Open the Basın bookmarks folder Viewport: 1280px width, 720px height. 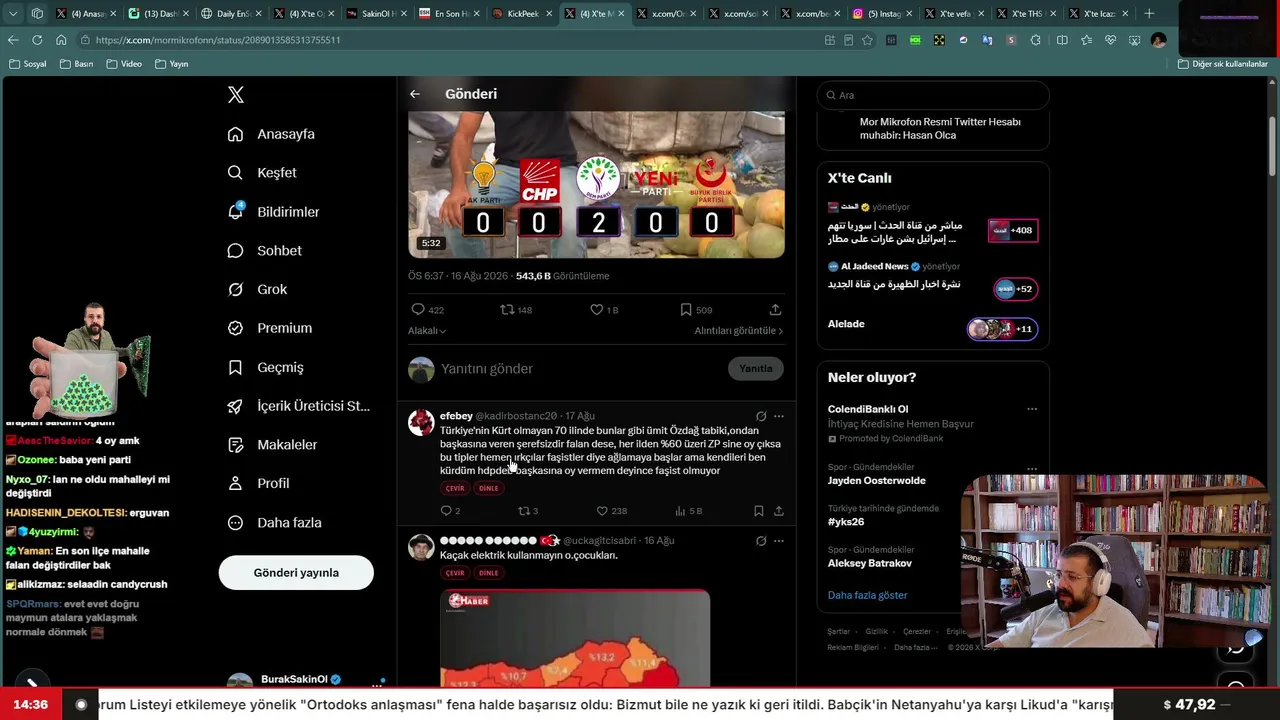pyautogui.click(x=77, y=64)
